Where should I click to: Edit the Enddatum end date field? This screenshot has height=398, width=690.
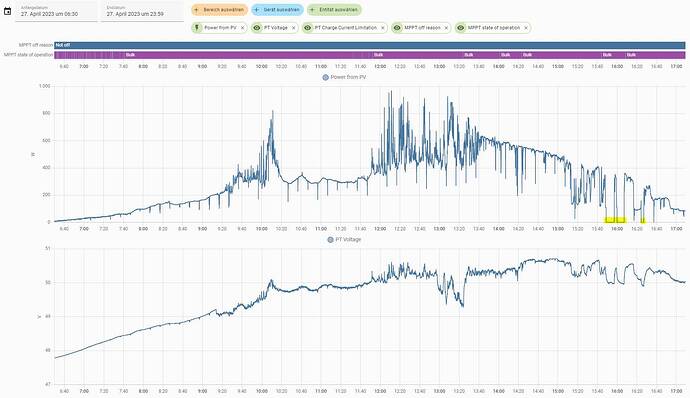142,11
